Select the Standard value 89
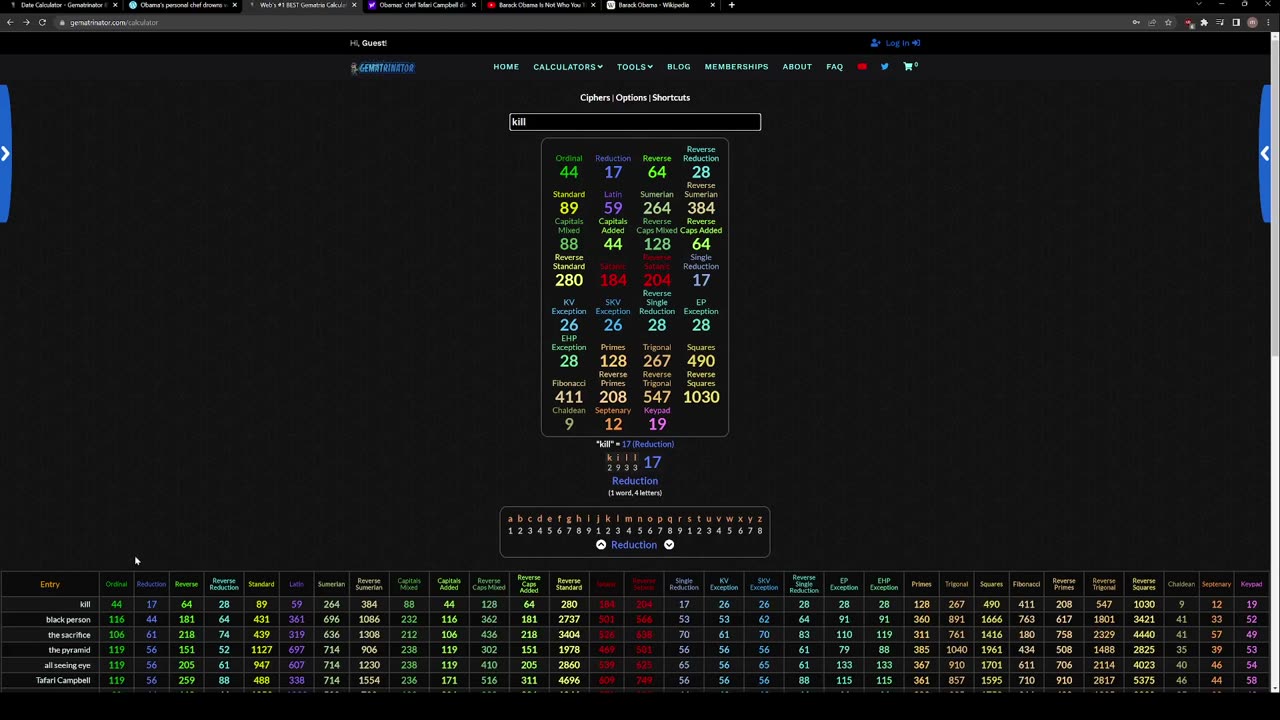This screenshot has width=1280, height=720. click(x=569, y=208)
